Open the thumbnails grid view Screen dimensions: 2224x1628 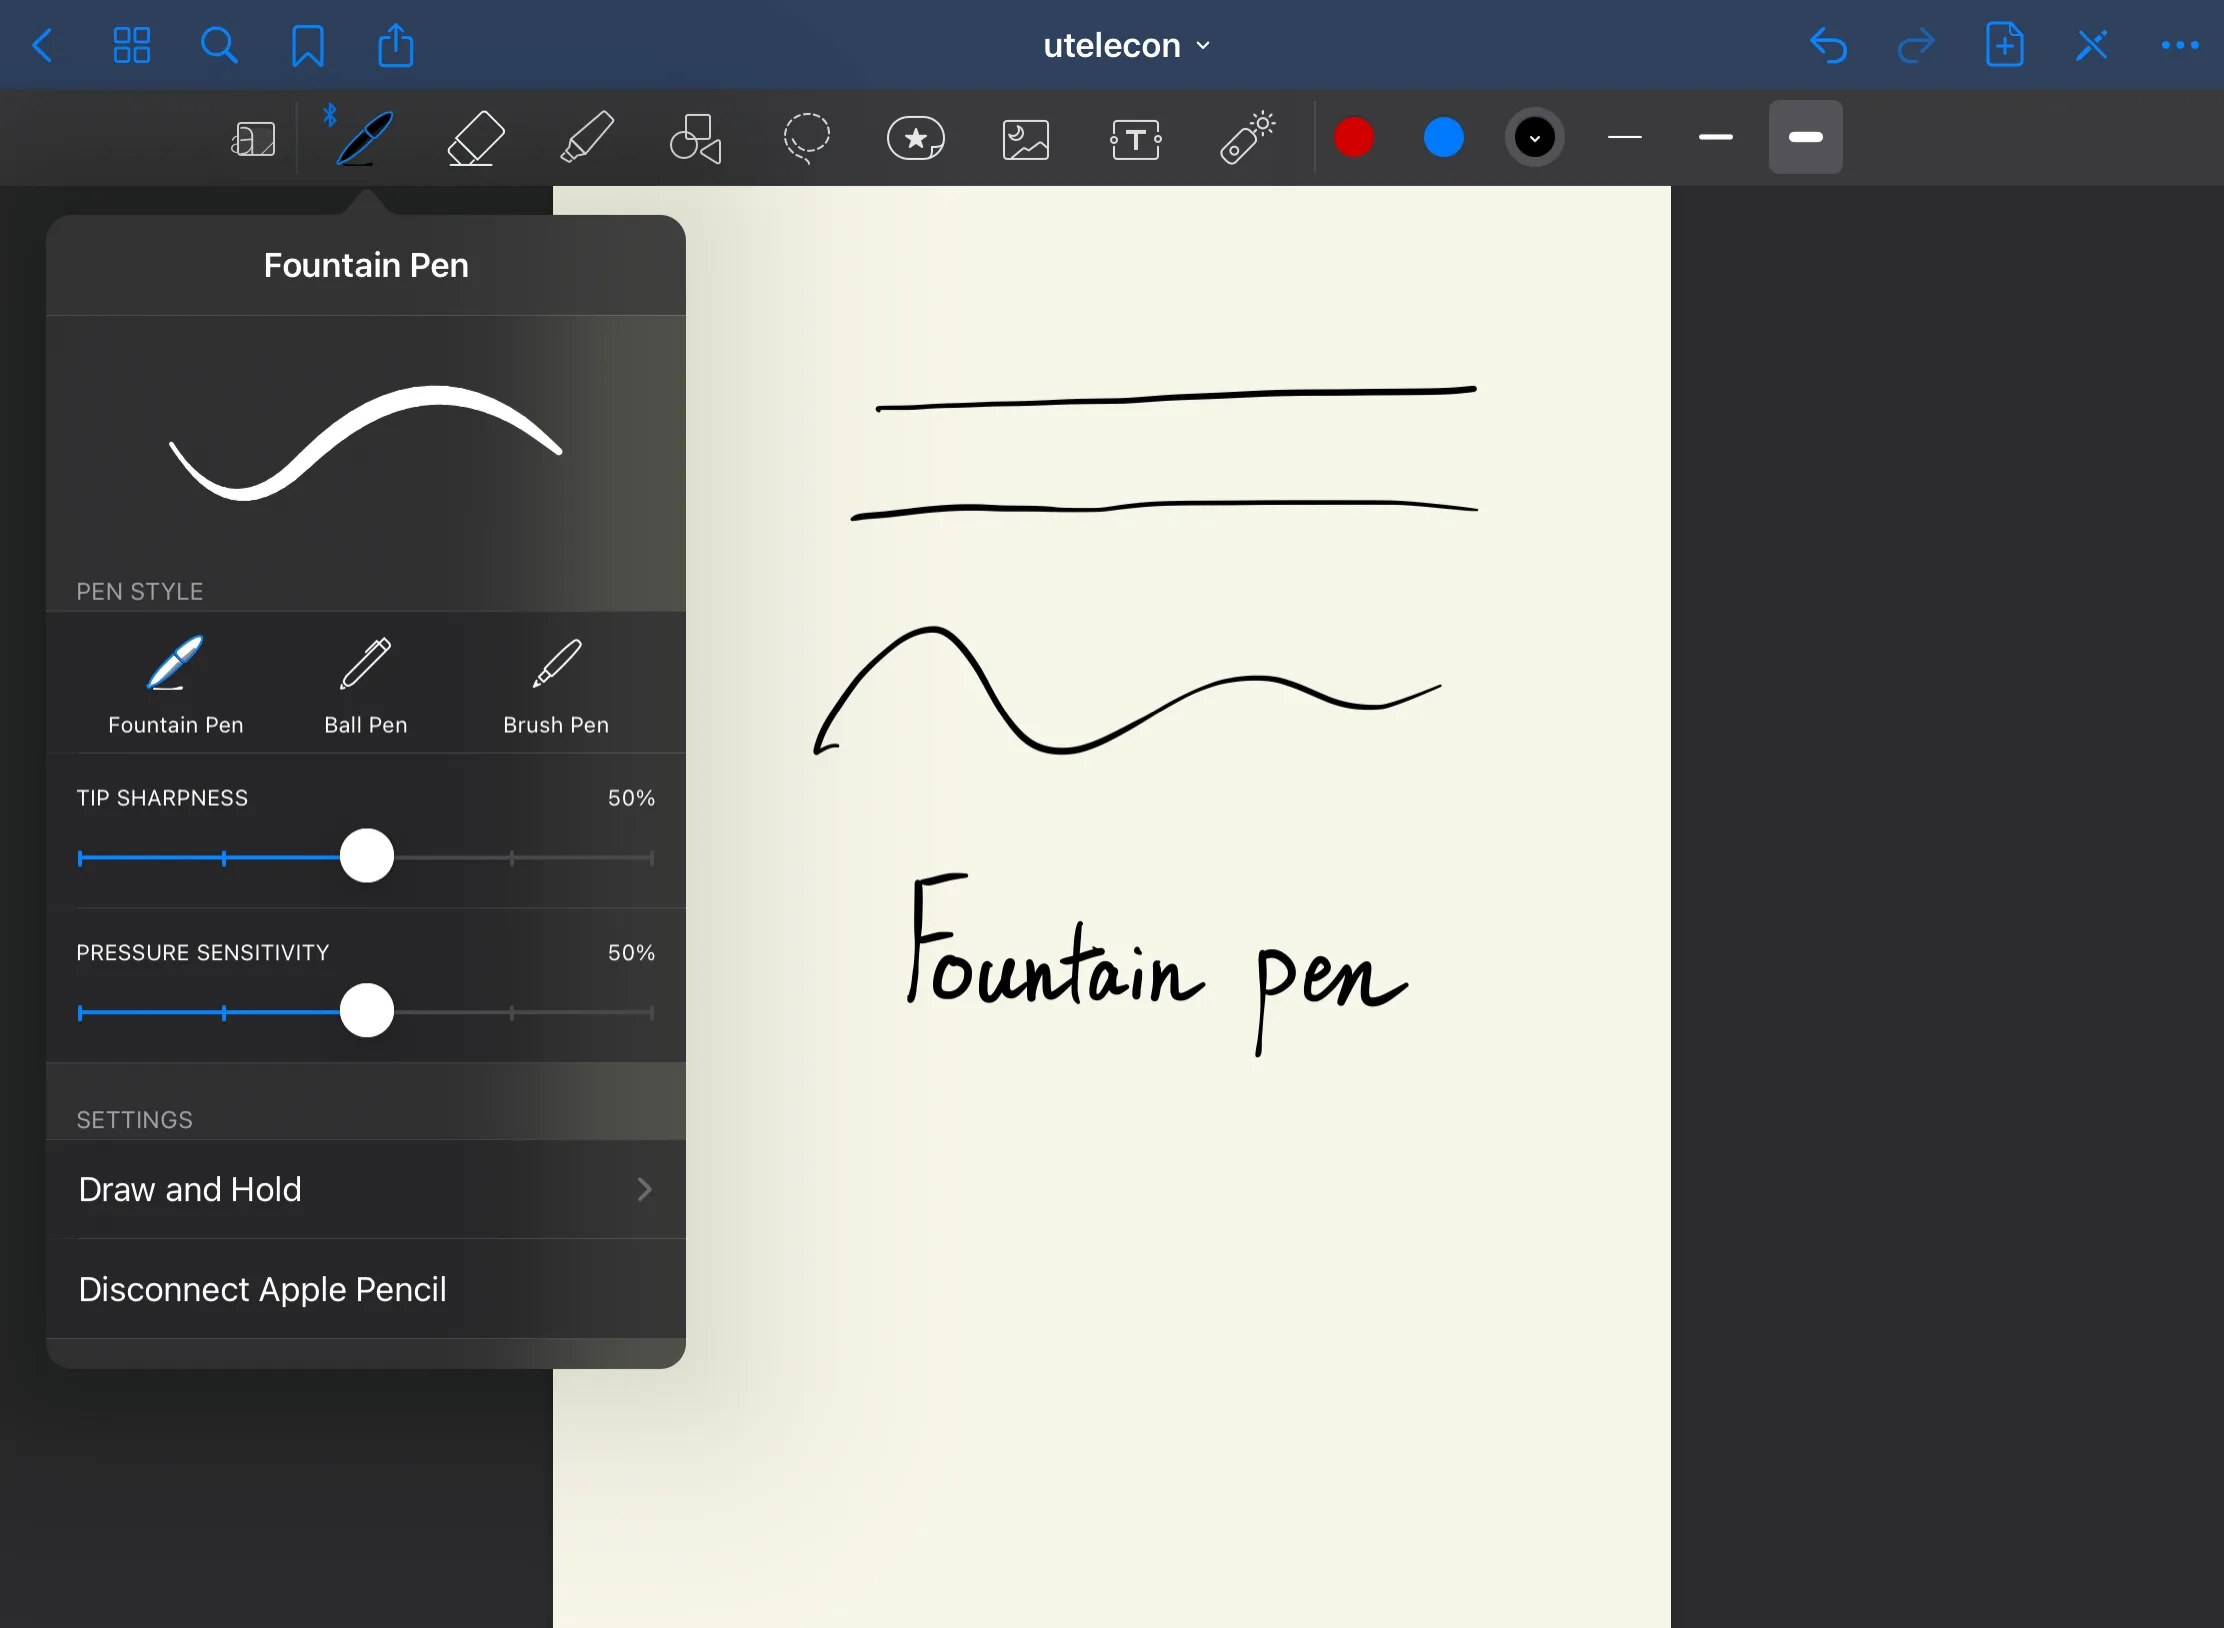(x=131, y=46)
